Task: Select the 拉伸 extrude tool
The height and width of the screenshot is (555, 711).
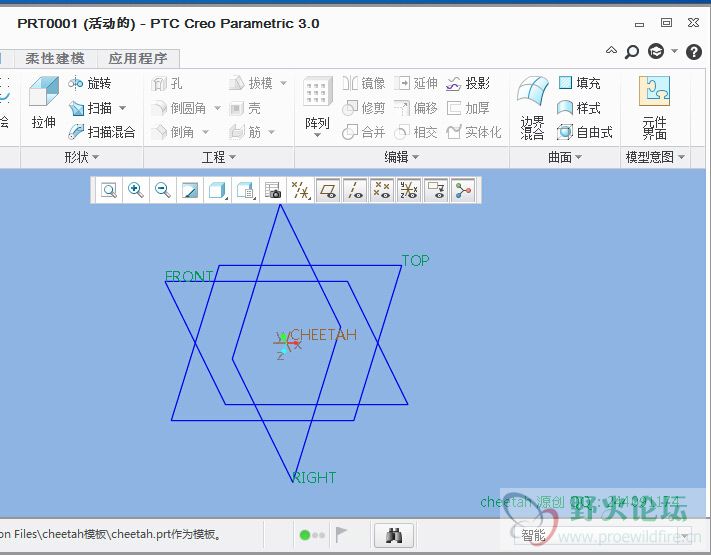Action: (44, 103)
